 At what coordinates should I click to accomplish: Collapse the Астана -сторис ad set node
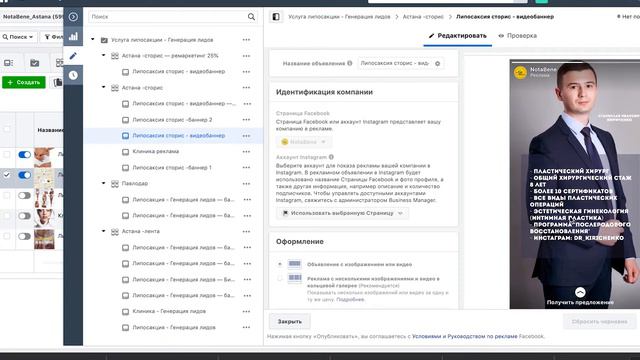[103, 87]
